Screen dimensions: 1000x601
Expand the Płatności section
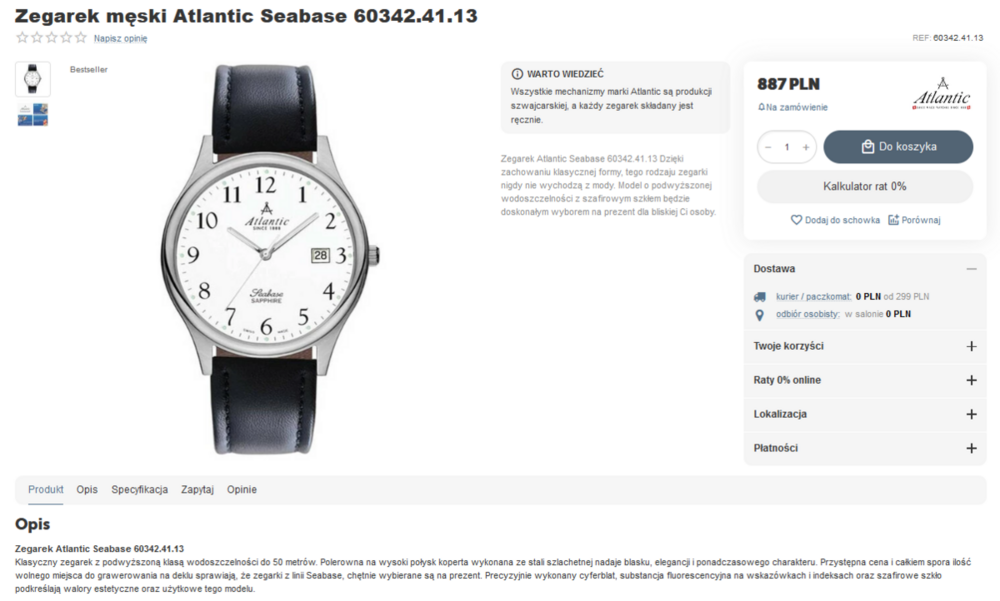click(971, 449)
